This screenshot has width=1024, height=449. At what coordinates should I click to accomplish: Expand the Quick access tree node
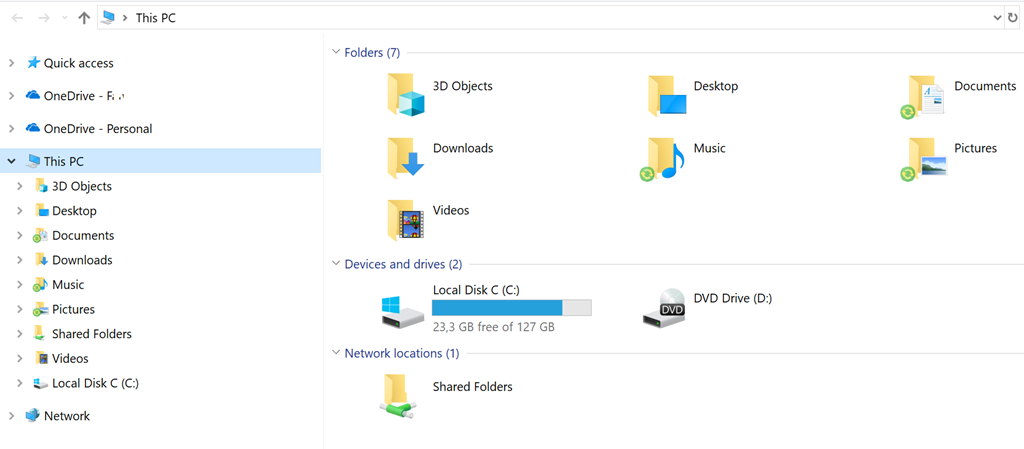pos(12,63)
